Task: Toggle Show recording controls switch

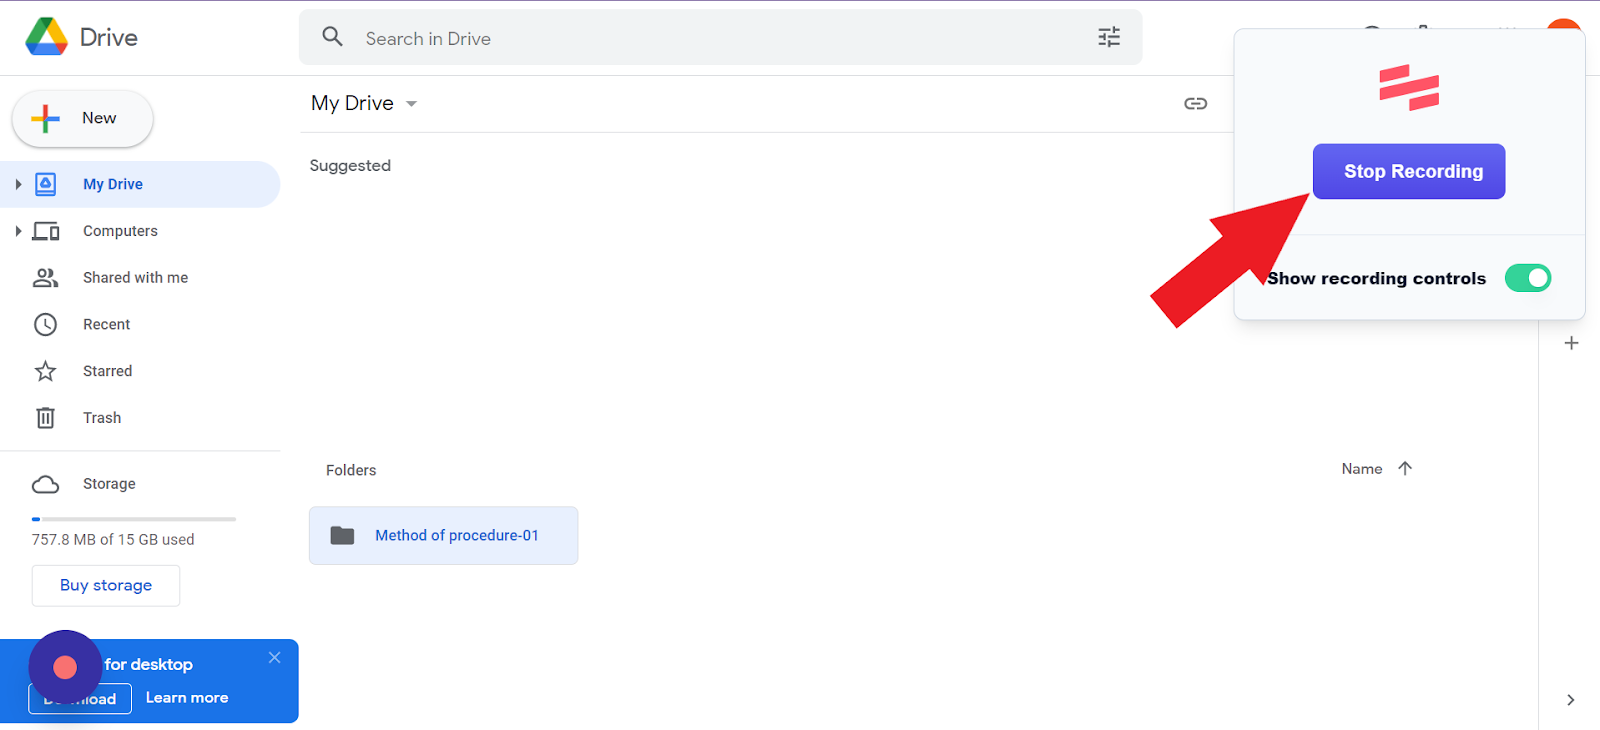Action: (x=1528, y=278)
